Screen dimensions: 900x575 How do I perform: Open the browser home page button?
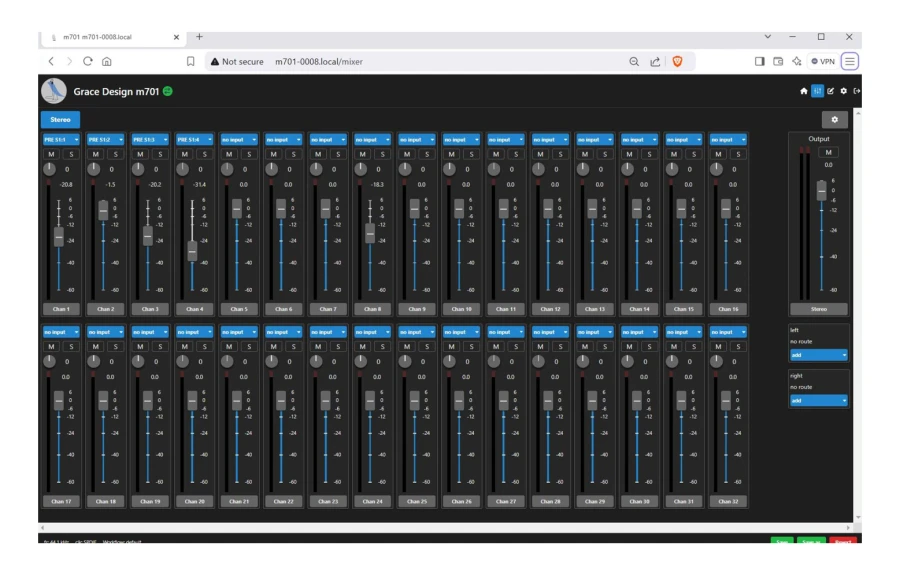[107, 61]
